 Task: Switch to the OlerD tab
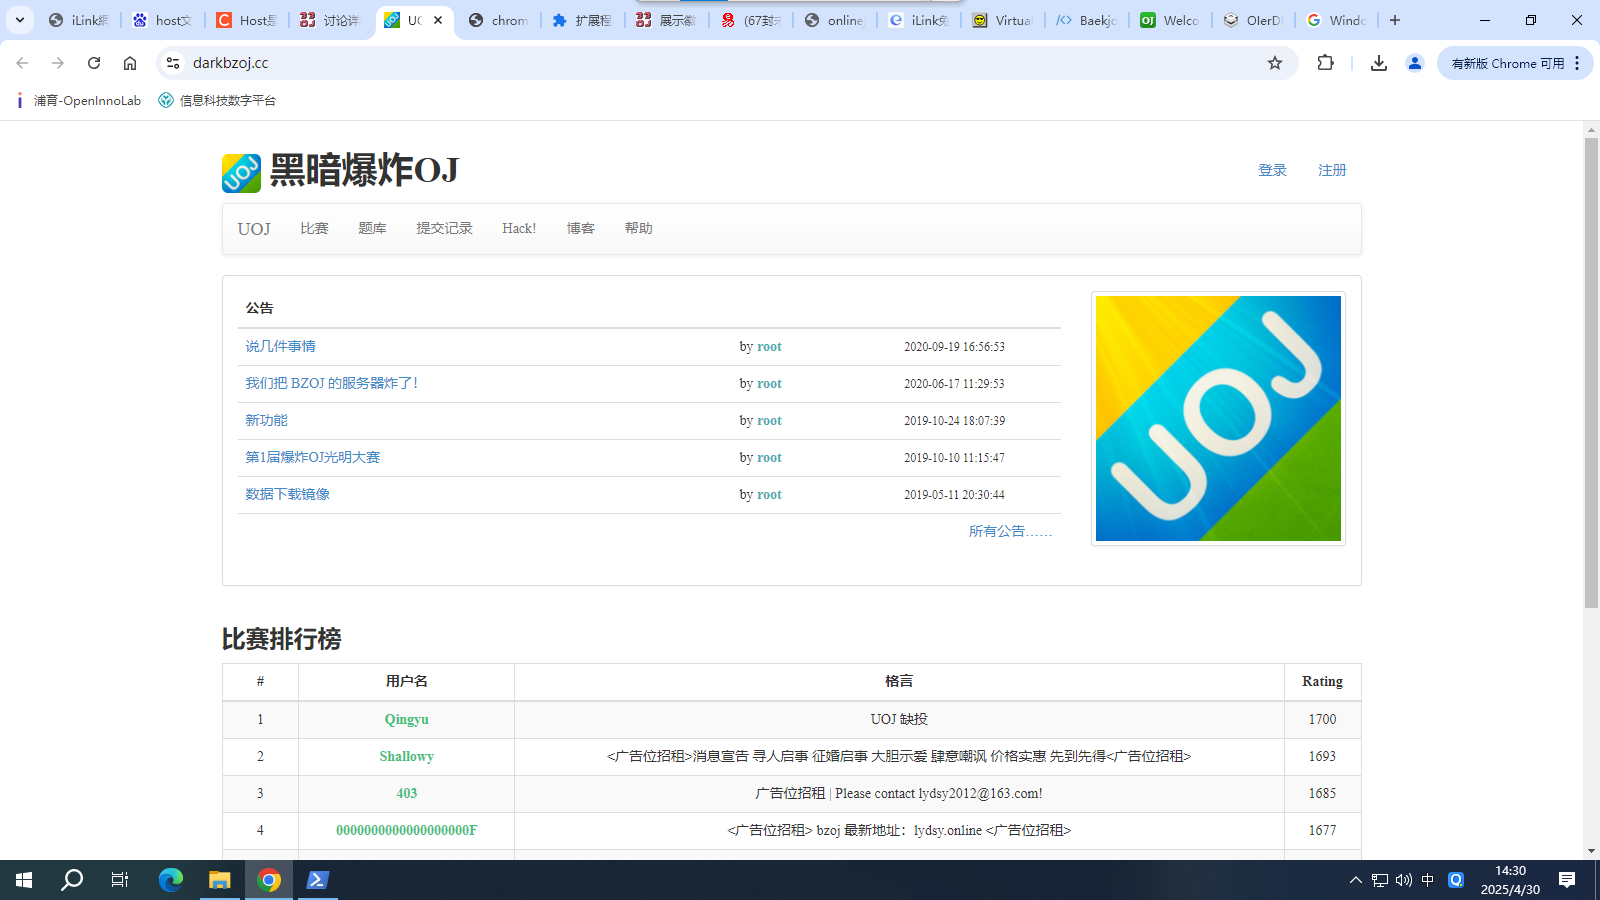pos(1256,20)
